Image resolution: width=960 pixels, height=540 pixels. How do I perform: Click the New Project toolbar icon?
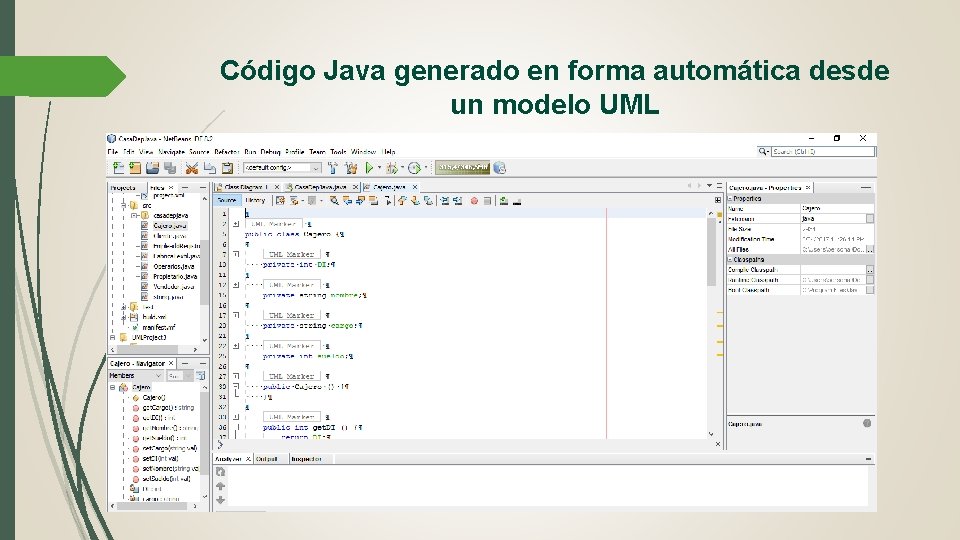(x=135, y=168)
